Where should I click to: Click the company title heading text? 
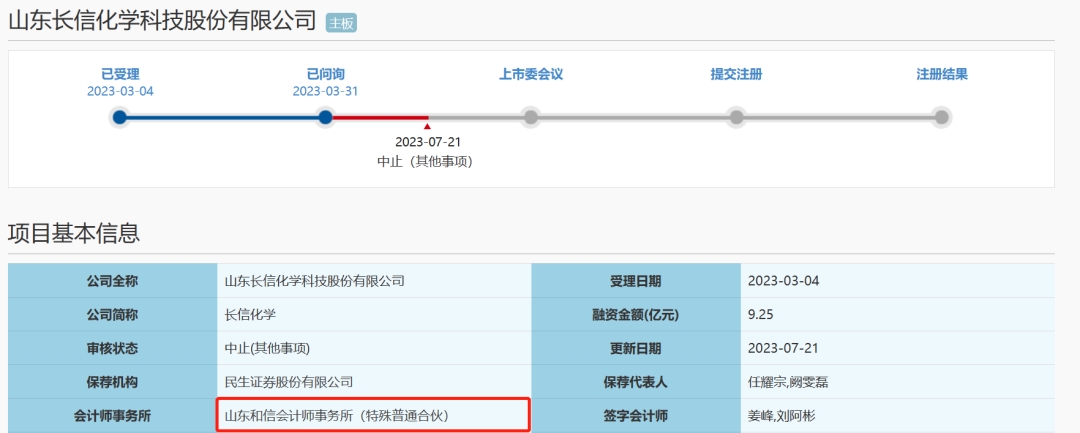point(162,21)
